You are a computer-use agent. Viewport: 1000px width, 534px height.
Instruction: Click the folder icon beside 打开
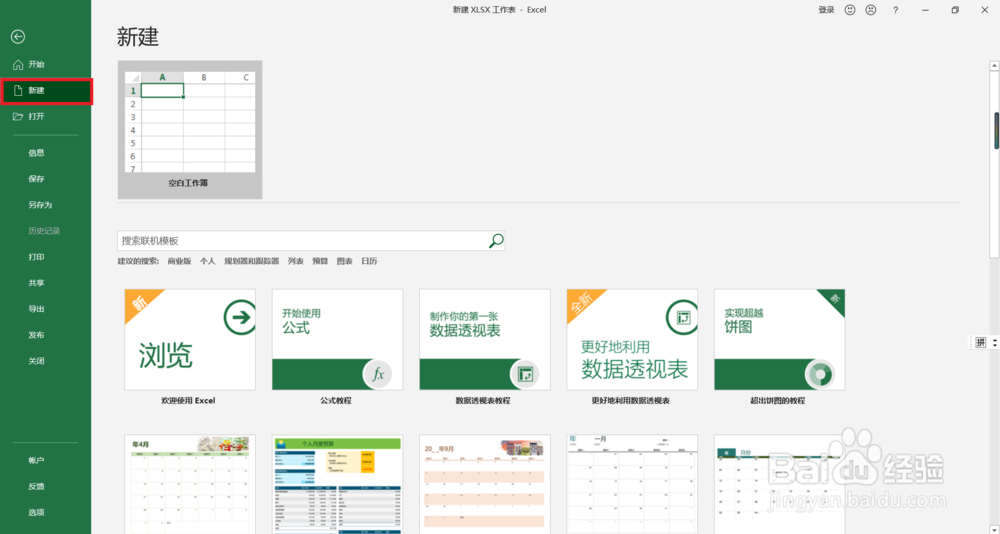(18, 117)
